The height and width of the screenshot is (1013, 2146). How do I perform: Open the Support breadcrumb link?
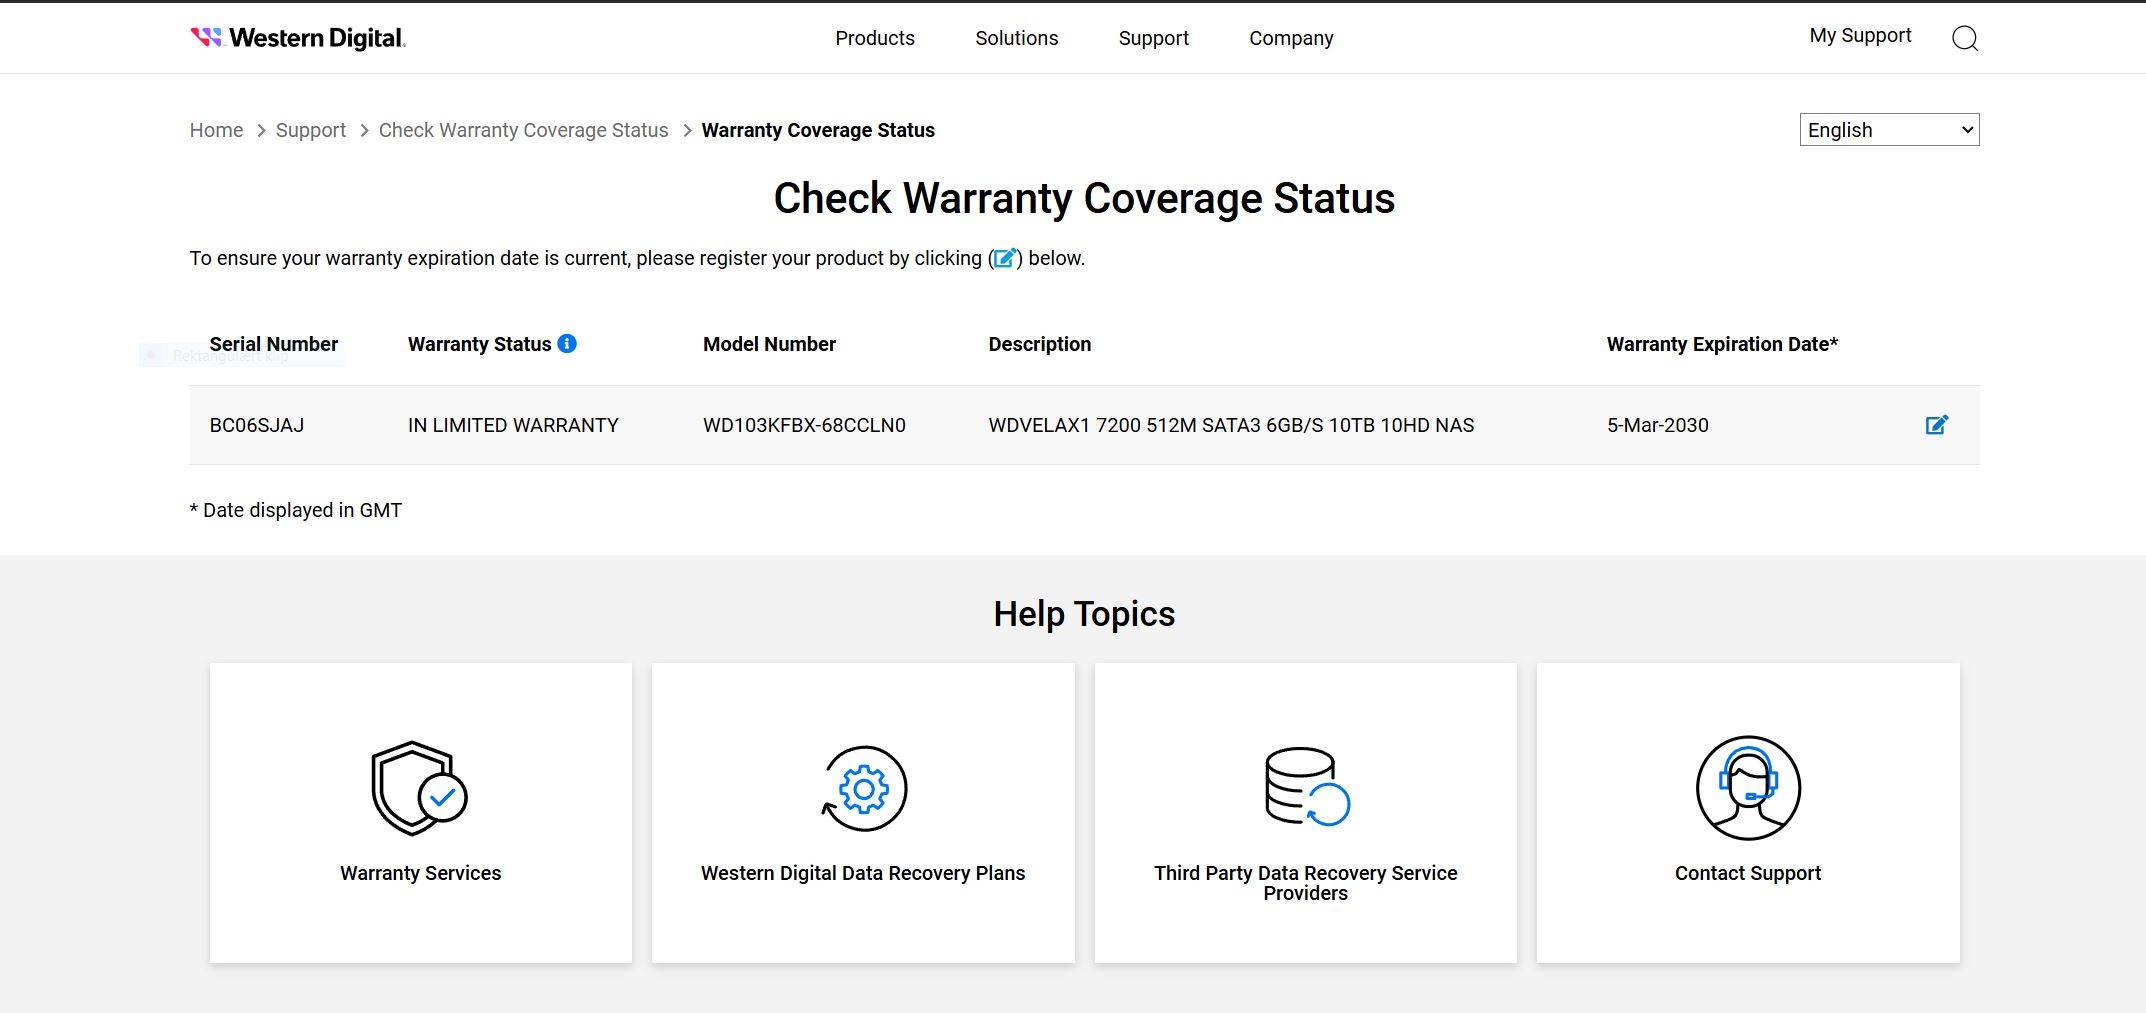click(x=310, y=130)
